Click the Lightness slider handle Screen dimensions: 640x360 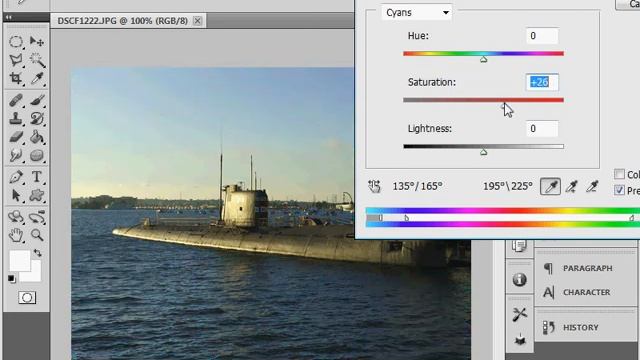484,152
